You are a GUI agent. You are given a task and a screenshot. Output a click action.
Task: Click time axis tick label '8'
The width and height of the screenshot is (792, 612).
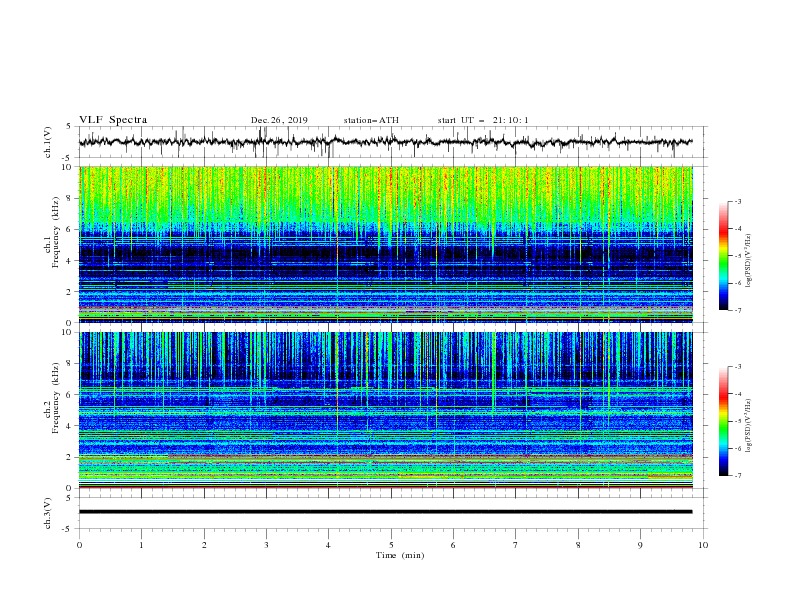(x=578, y=545)
